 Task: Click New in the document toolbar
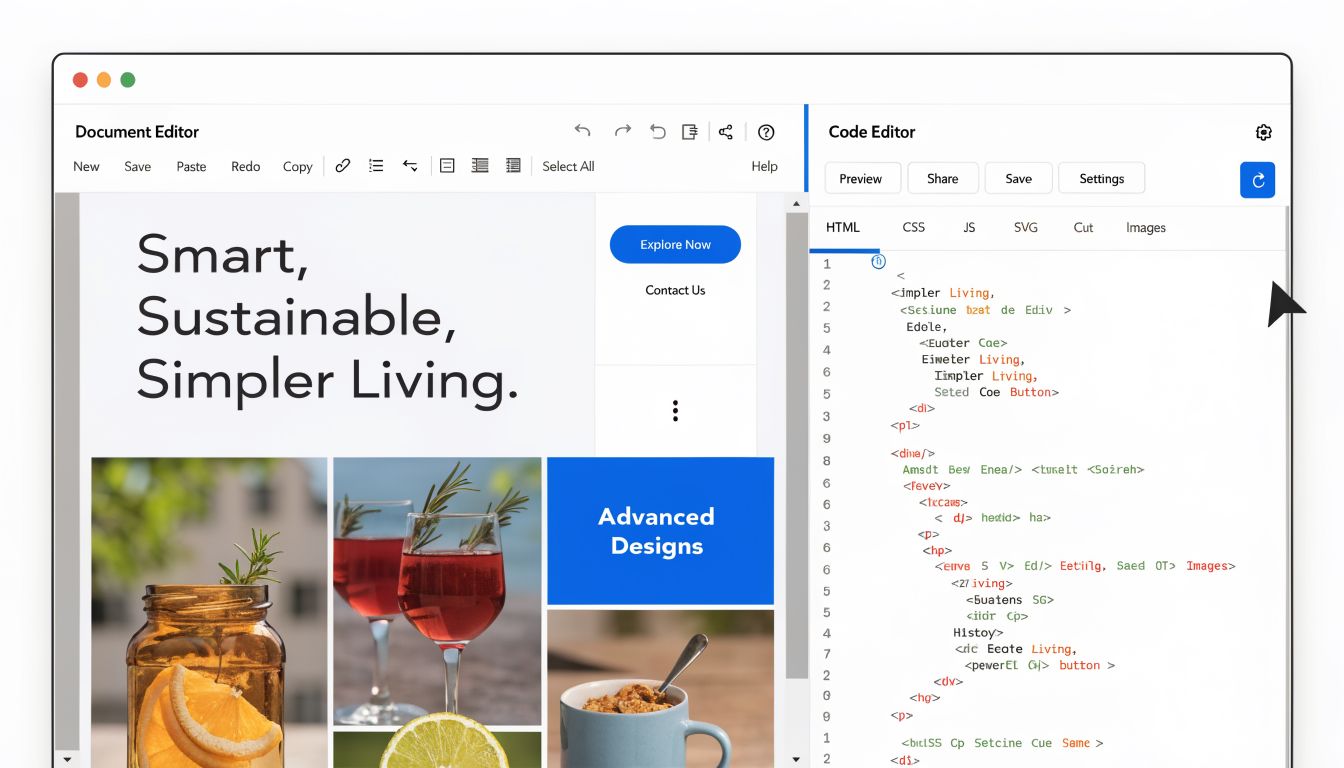pos(86,167)
